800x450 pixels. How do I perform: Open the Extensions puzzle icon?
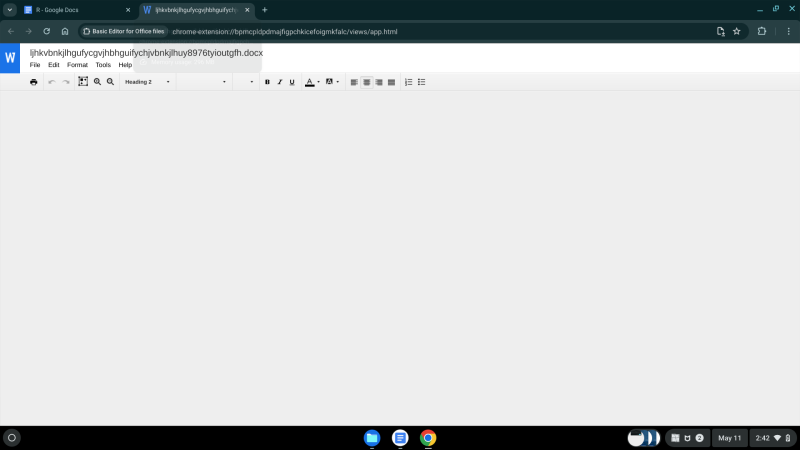pyautogui.click(x=762, y=32)
